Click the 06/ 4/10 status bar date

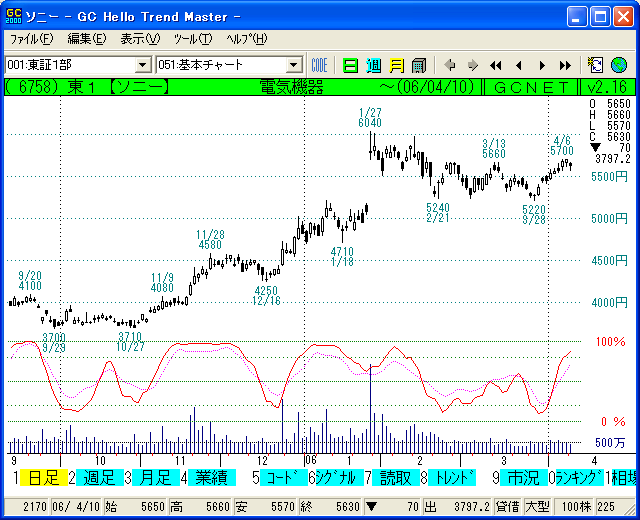pyautogui.click(x=76, y=507)
